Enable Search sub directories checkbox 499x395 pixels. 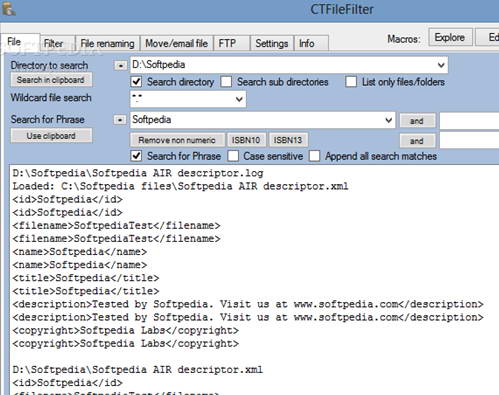226,82
